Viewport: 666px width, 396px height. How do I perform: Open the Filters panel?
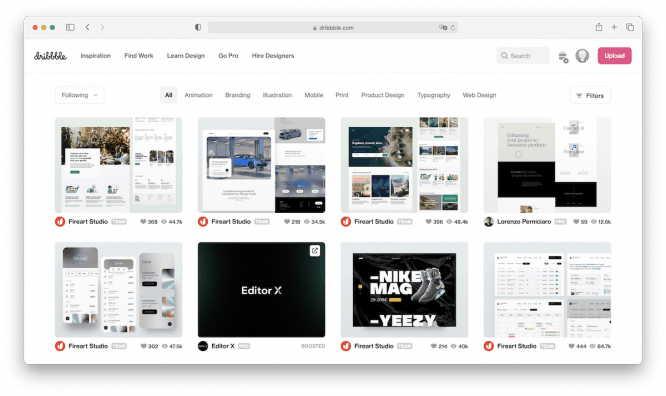(x=590, y=96)
